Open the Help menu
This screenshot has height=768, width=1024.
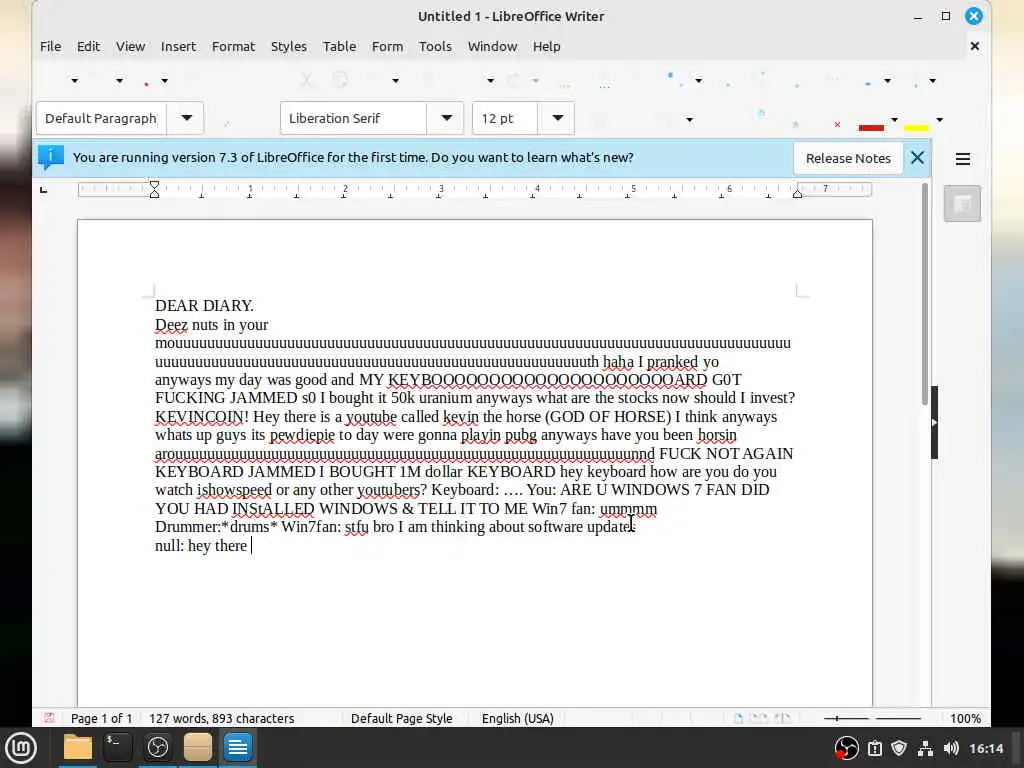click(x=547, y=46)
